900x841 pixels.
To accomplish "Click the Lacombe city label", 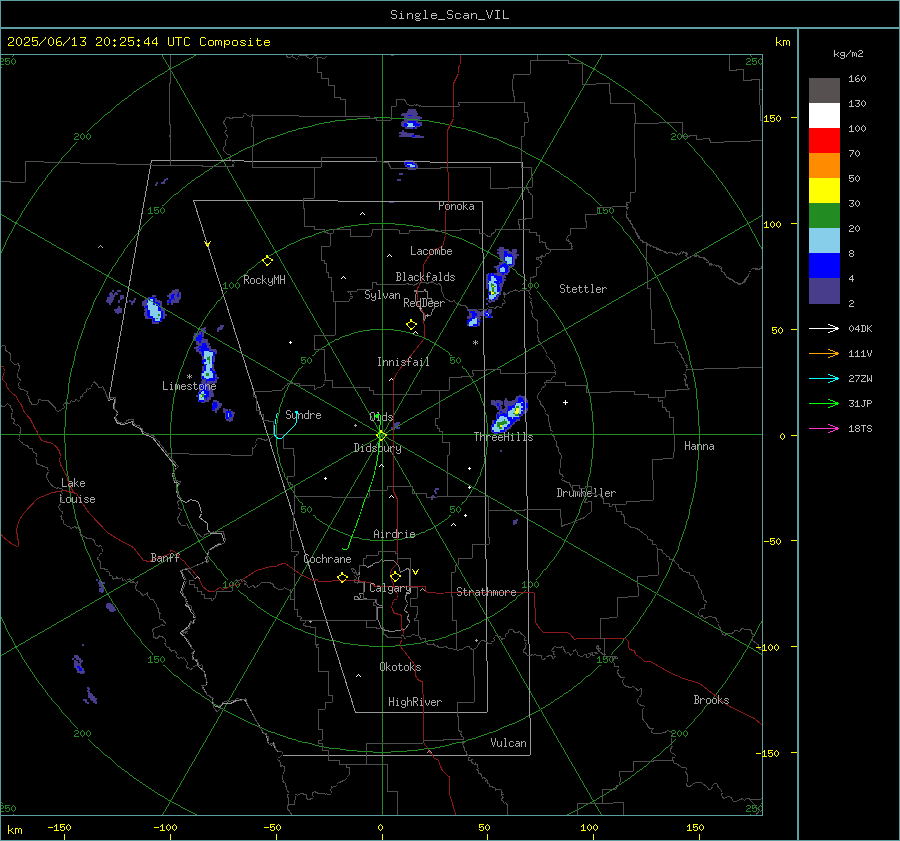I will pyautogui.click(x=431, y=251).
